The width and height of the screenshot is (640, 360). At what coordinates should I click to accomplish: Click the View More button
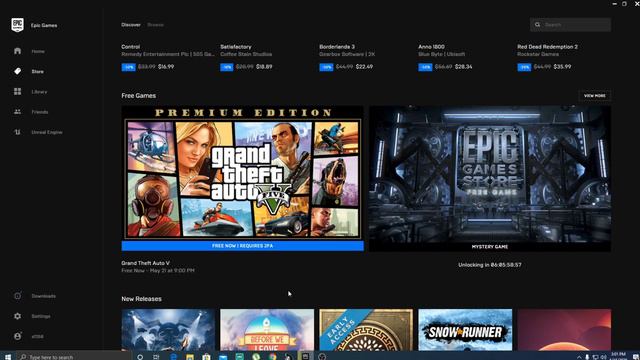(595, 96)
